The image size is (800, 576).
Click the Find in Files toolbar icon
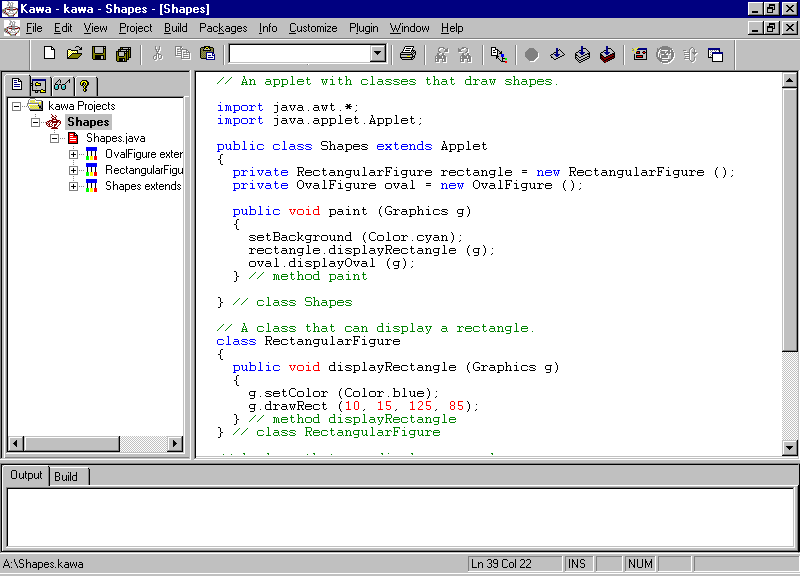(466, 55)
